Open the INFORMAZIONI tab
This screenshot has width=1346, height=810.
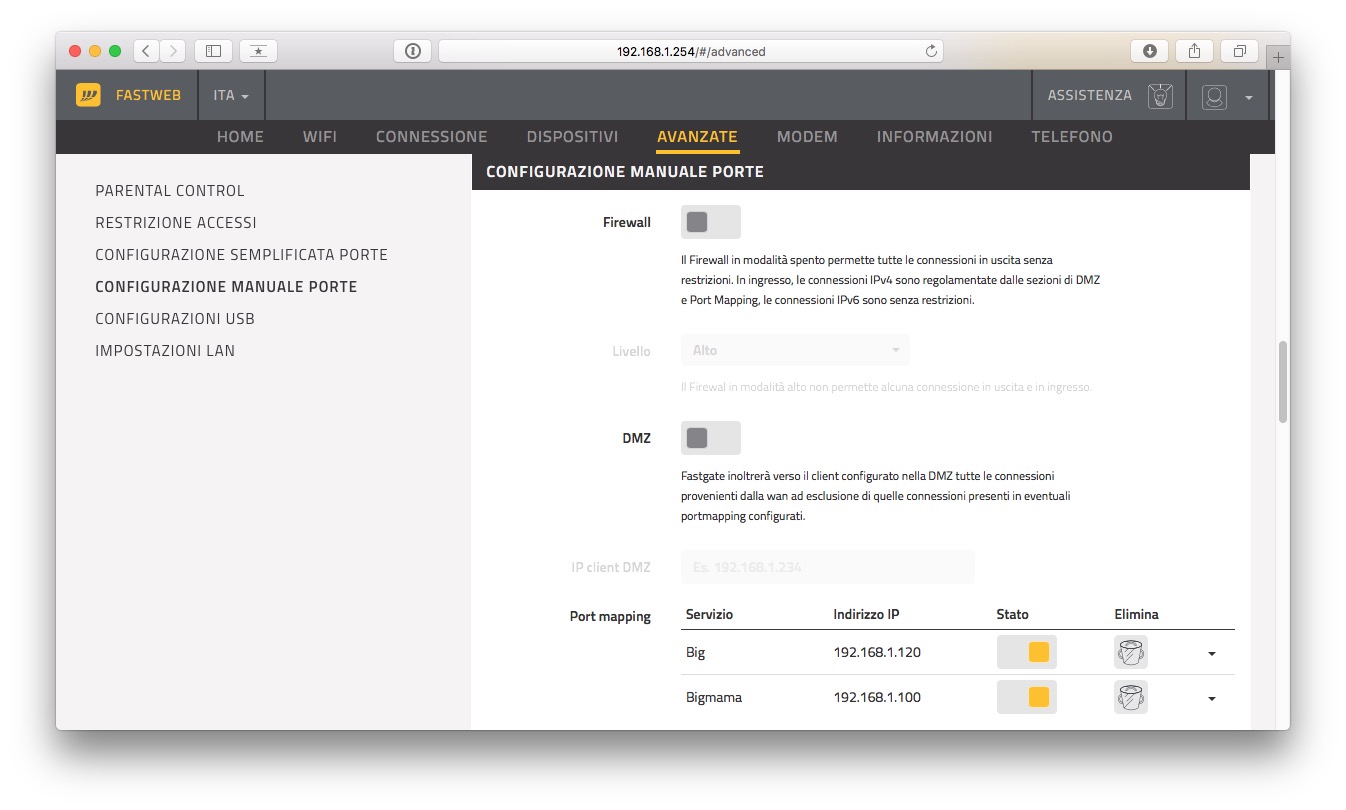pyautogui.click(x=935, y=137)
